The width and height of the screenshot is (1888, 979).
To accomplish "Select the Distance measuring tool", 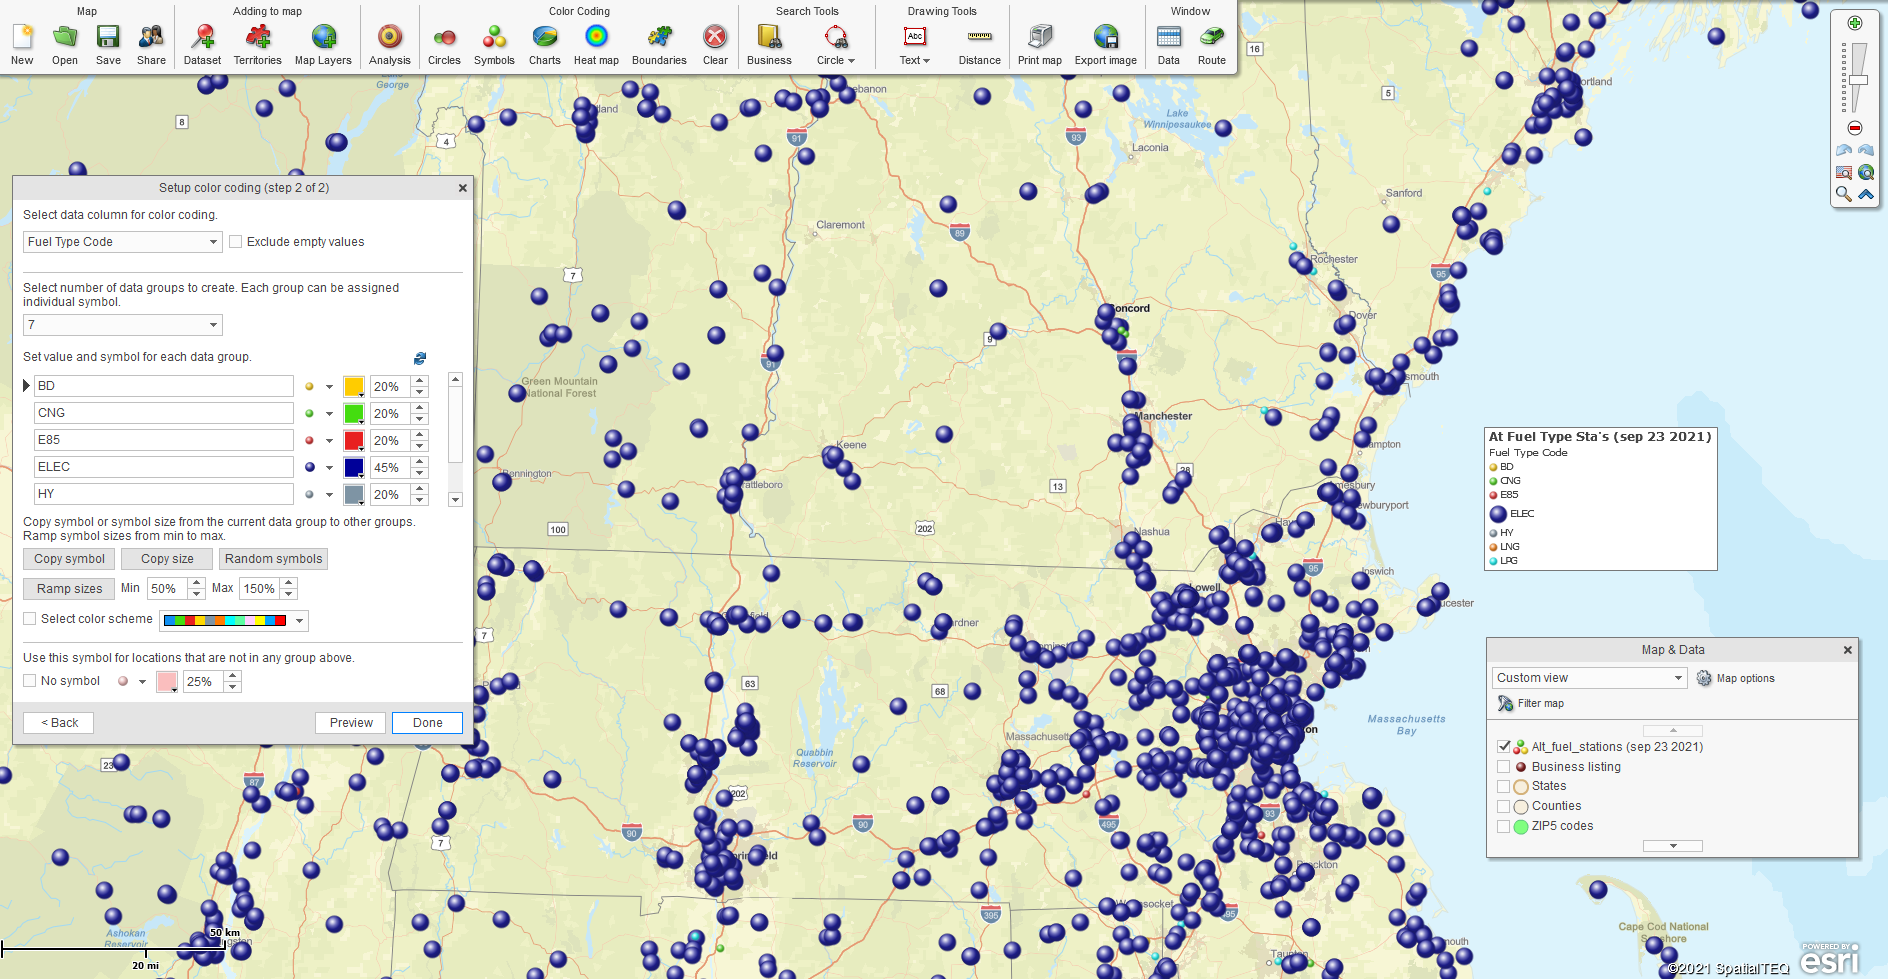I will tap(980, 45).
